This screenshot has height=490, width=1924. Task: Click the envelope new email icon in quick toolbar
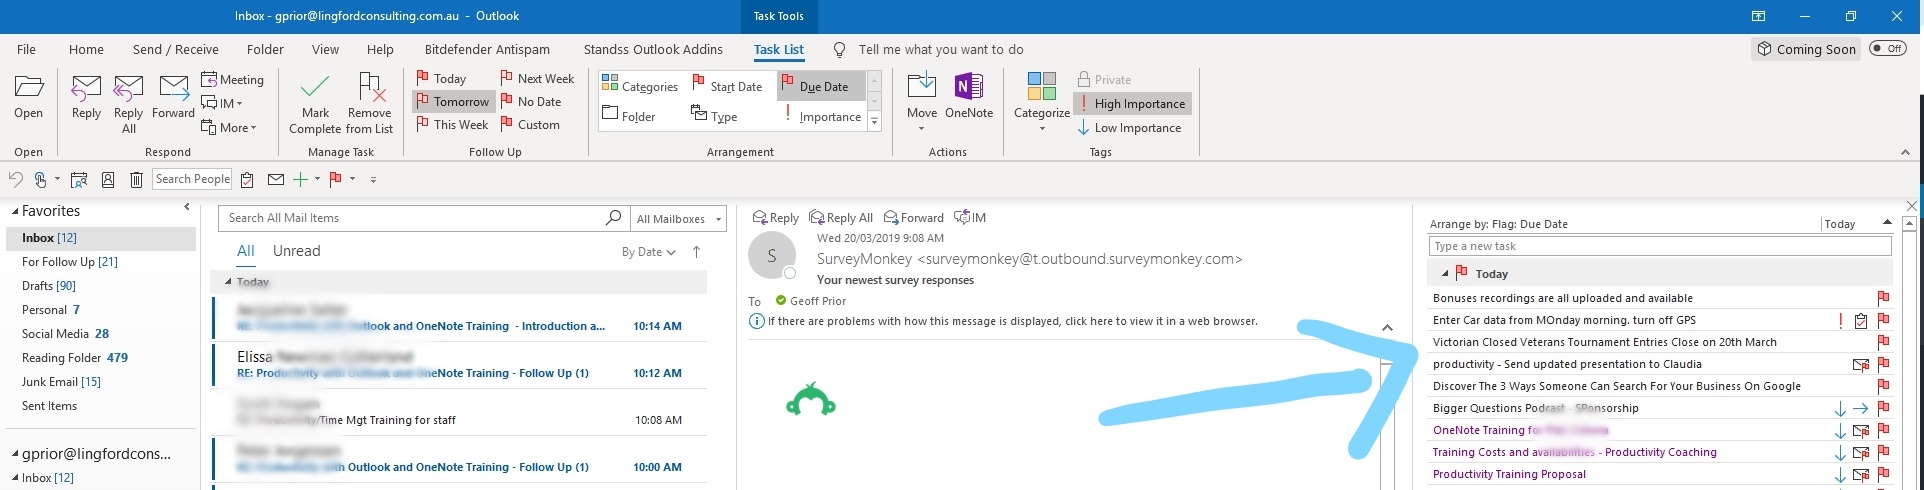[276, 179]
